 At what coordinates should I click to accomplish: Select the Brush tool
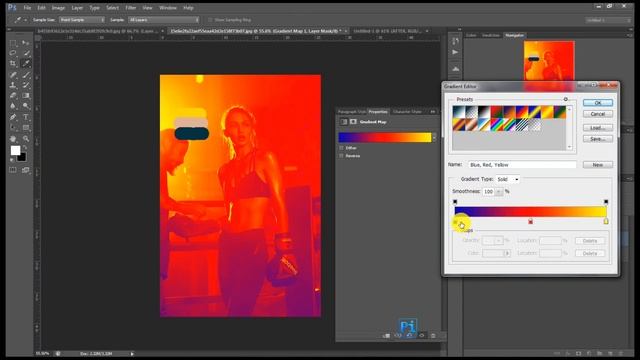click(26, 75)
